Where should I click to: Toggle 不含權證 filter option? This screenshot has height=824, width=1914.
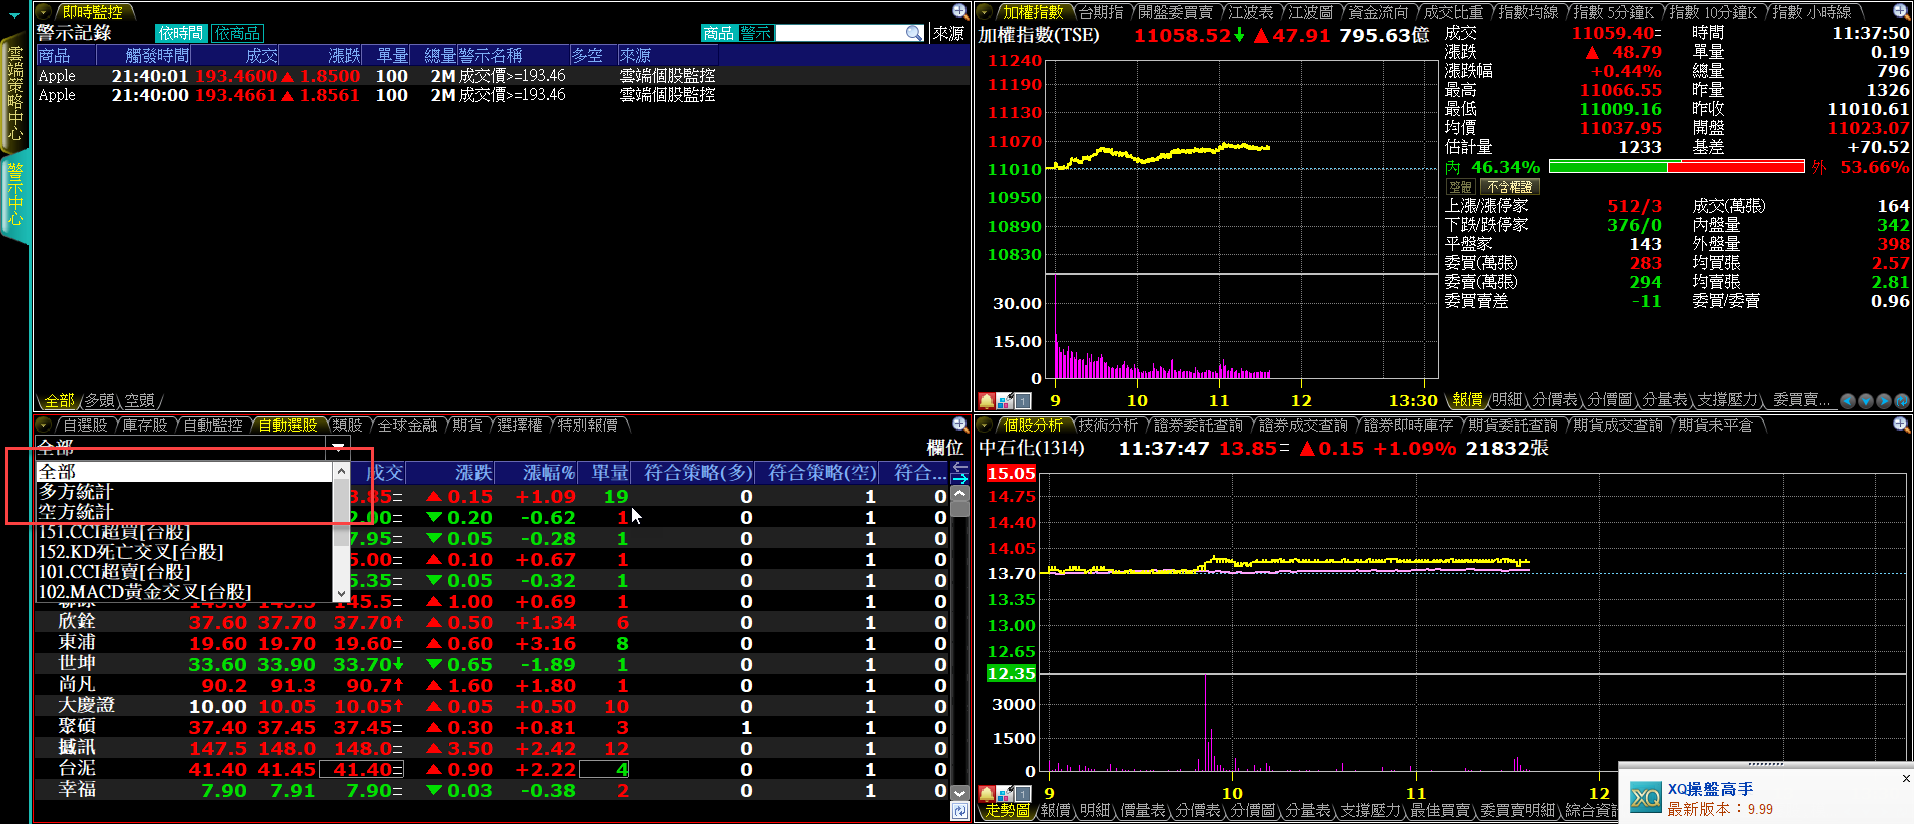click(1508, 187)
